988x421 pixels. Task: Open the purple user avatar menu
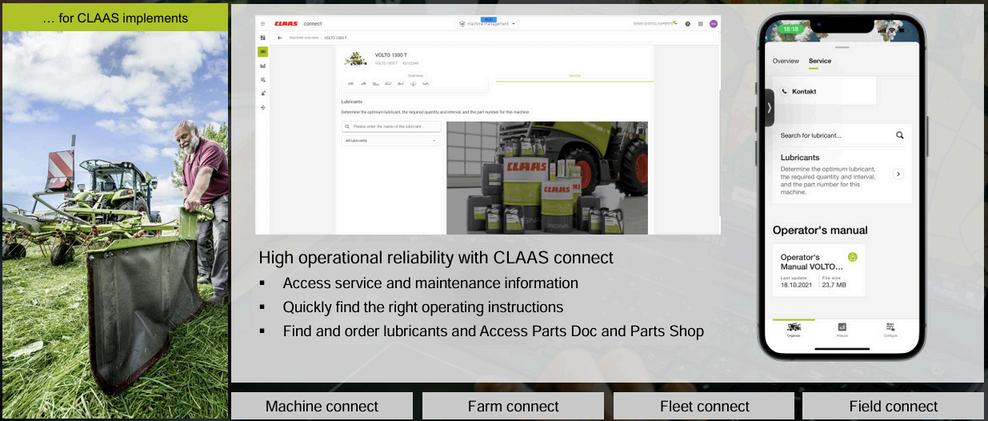pyautogui.click(x=713, y=23)
